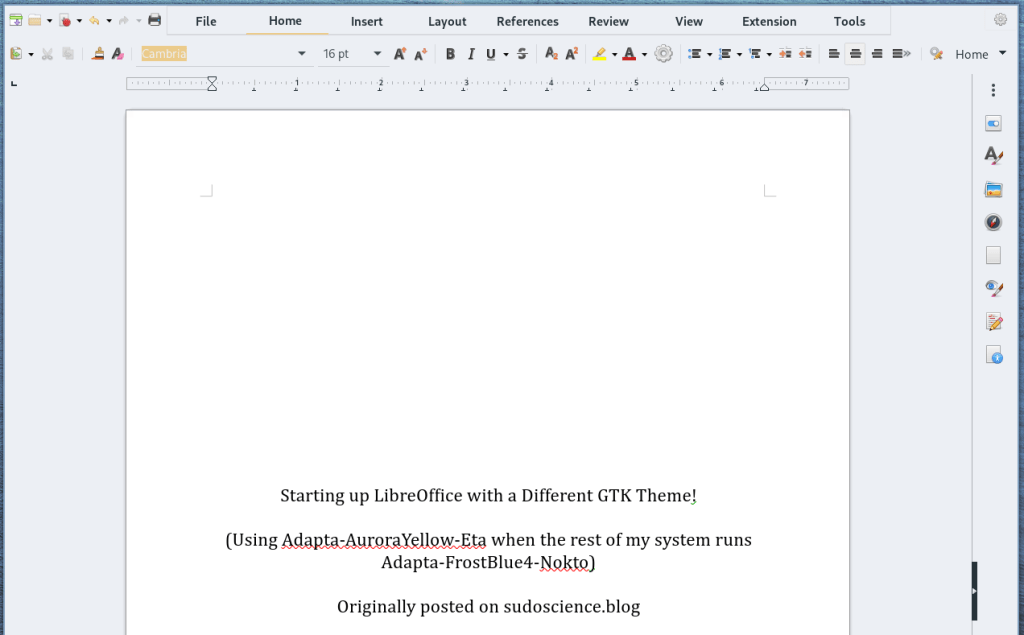Expand the font name dropdown
The width and height of the screenshot is (1024, 635).
click(x=301, y=53)
